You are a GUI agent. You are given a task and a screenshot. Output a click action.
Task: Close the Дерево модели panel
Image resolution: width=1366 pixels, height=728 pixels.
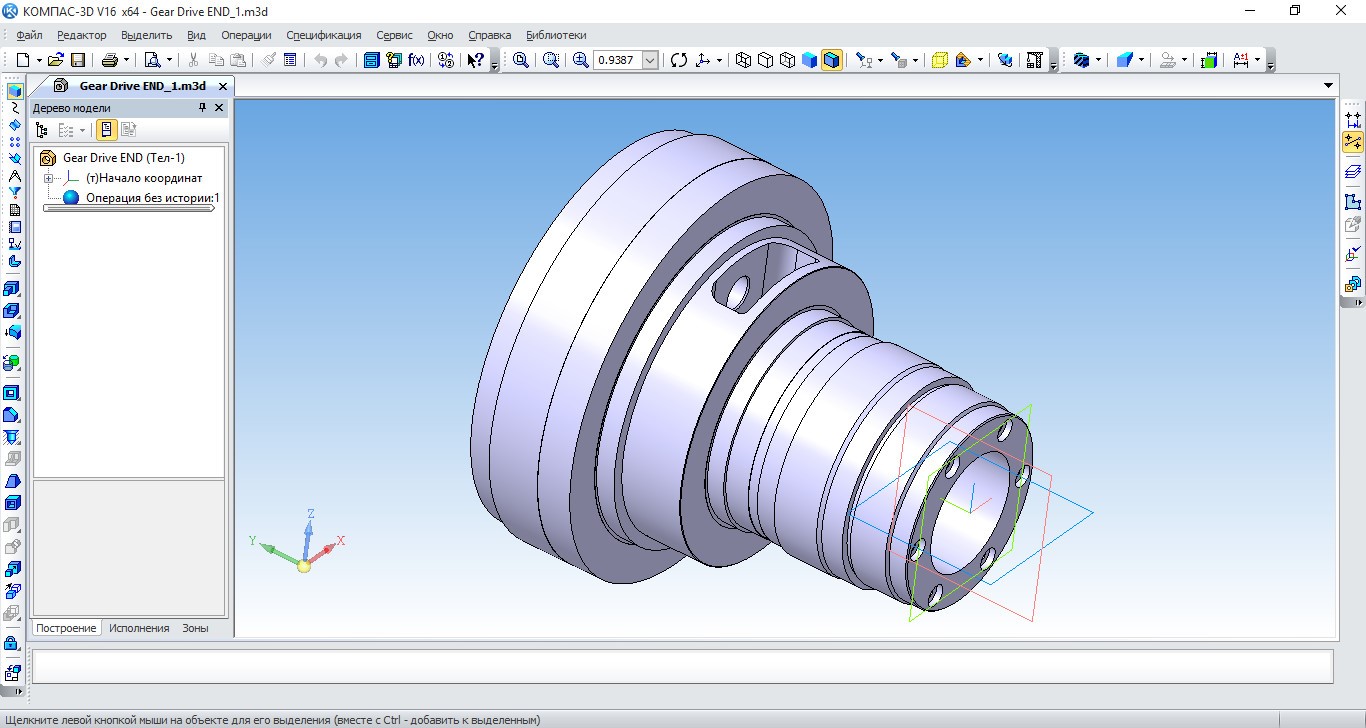click(x=219, y=107)
